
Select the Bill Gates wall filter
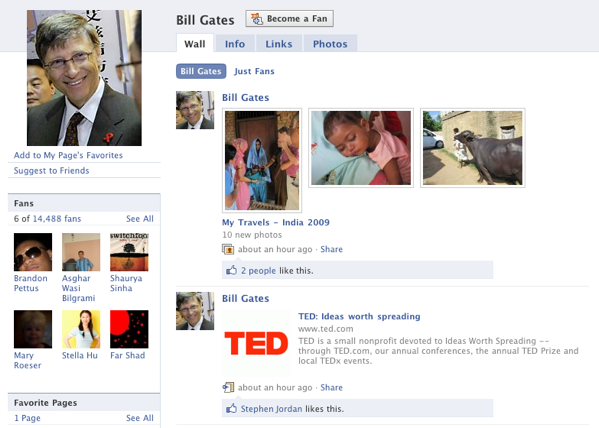pyautogui.click(x=201, y=71)
